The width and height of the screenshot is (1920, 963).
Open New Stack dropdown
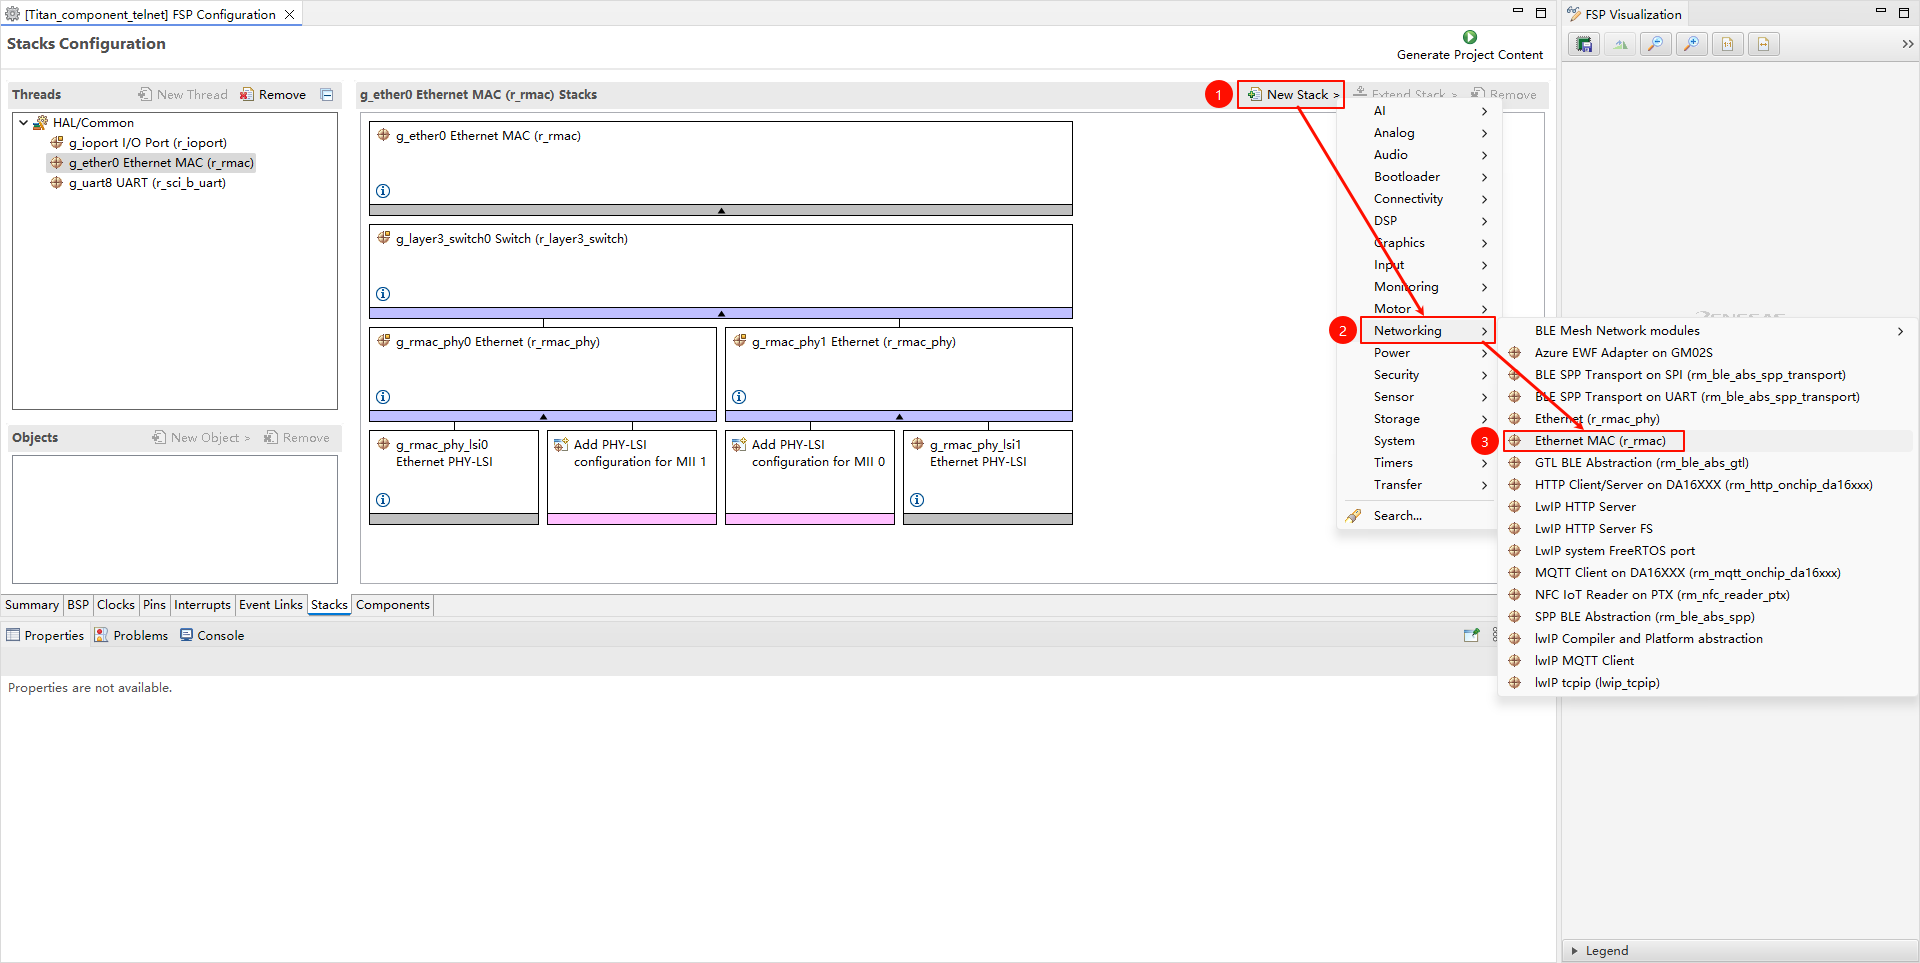click(1291, 95)
